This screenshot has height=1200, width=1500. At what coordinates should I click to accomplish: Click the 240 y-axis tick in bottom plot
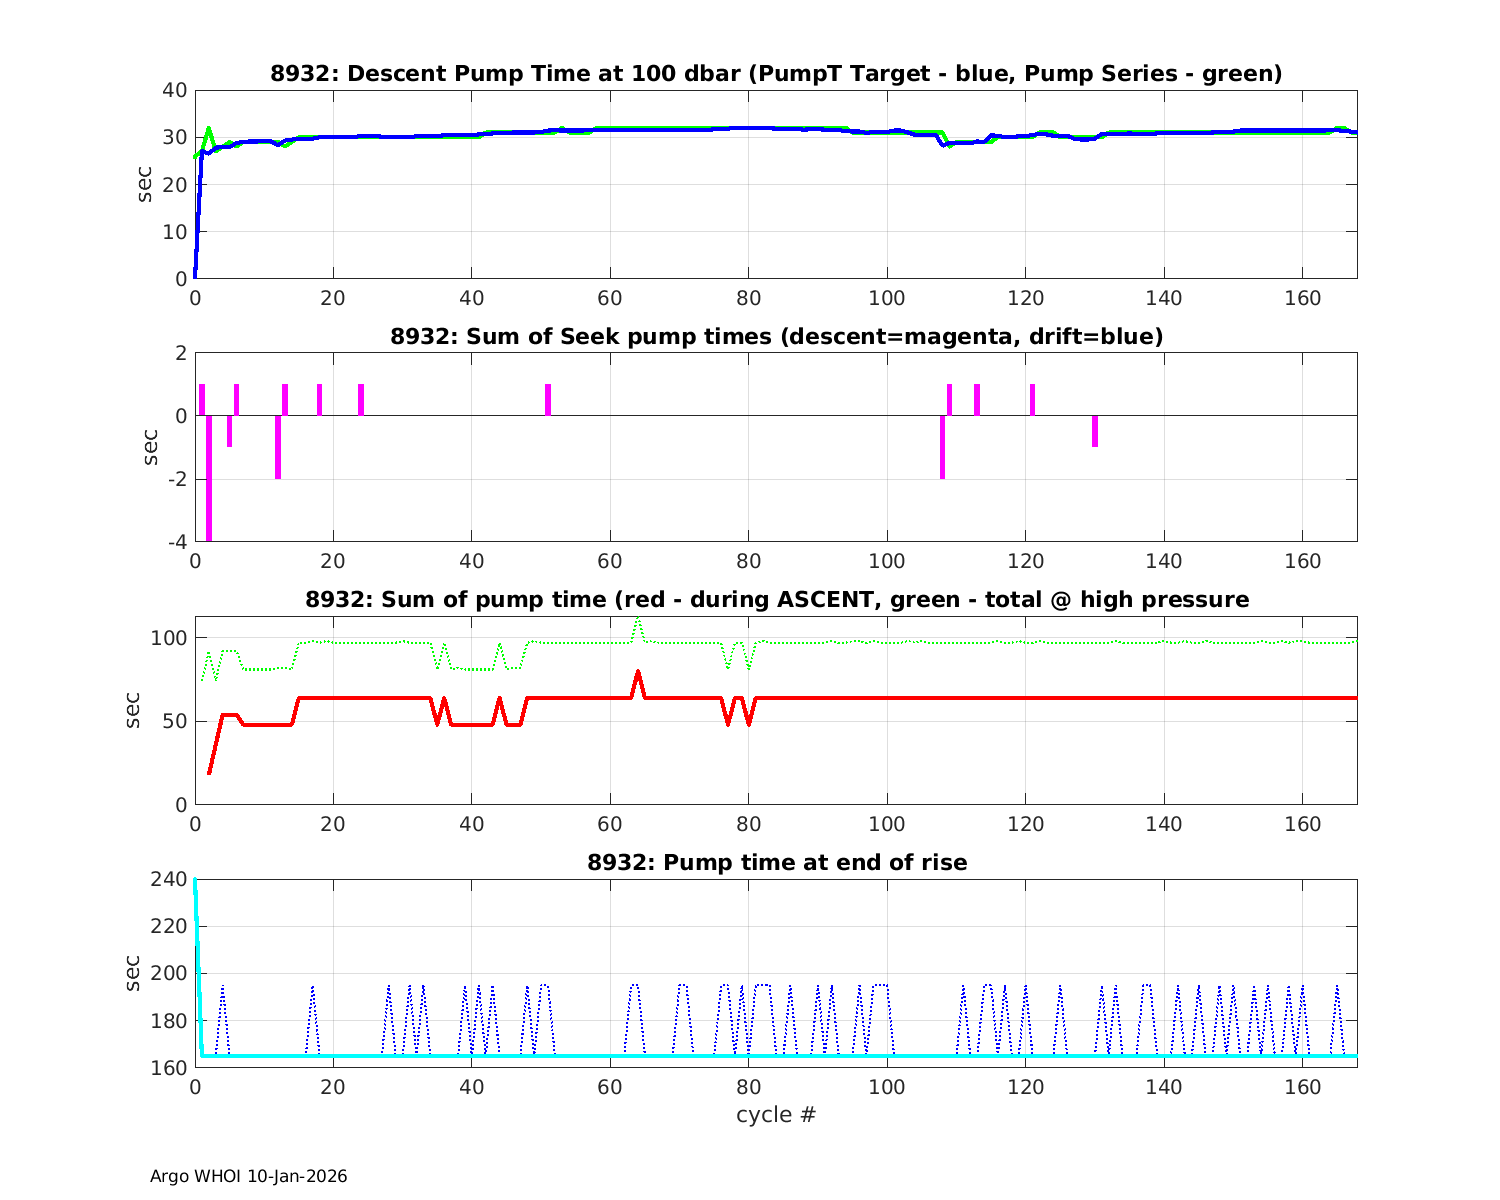(x=174, y=879)
